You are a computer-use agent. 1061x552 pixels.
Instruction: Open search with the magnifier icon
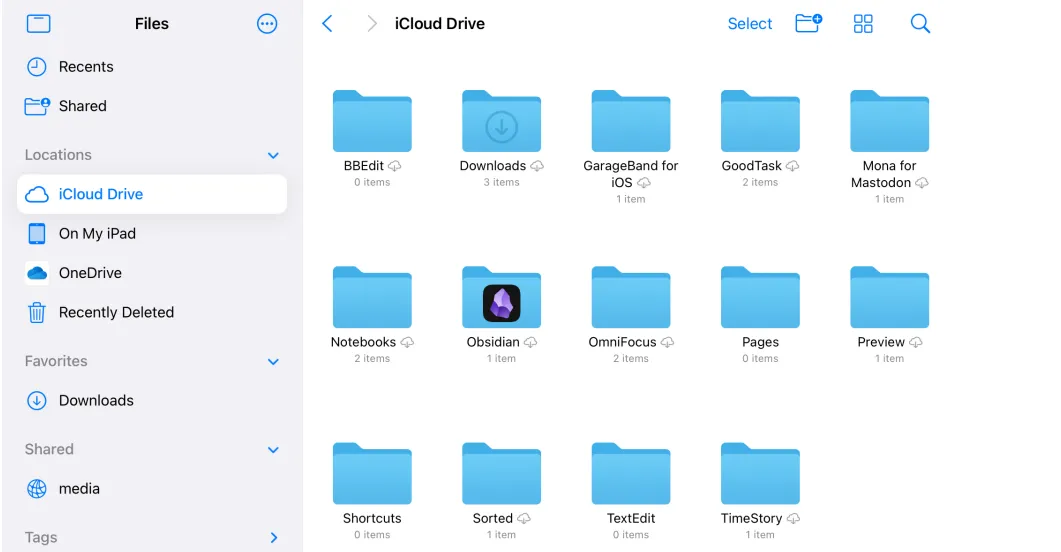coord(920,24)
